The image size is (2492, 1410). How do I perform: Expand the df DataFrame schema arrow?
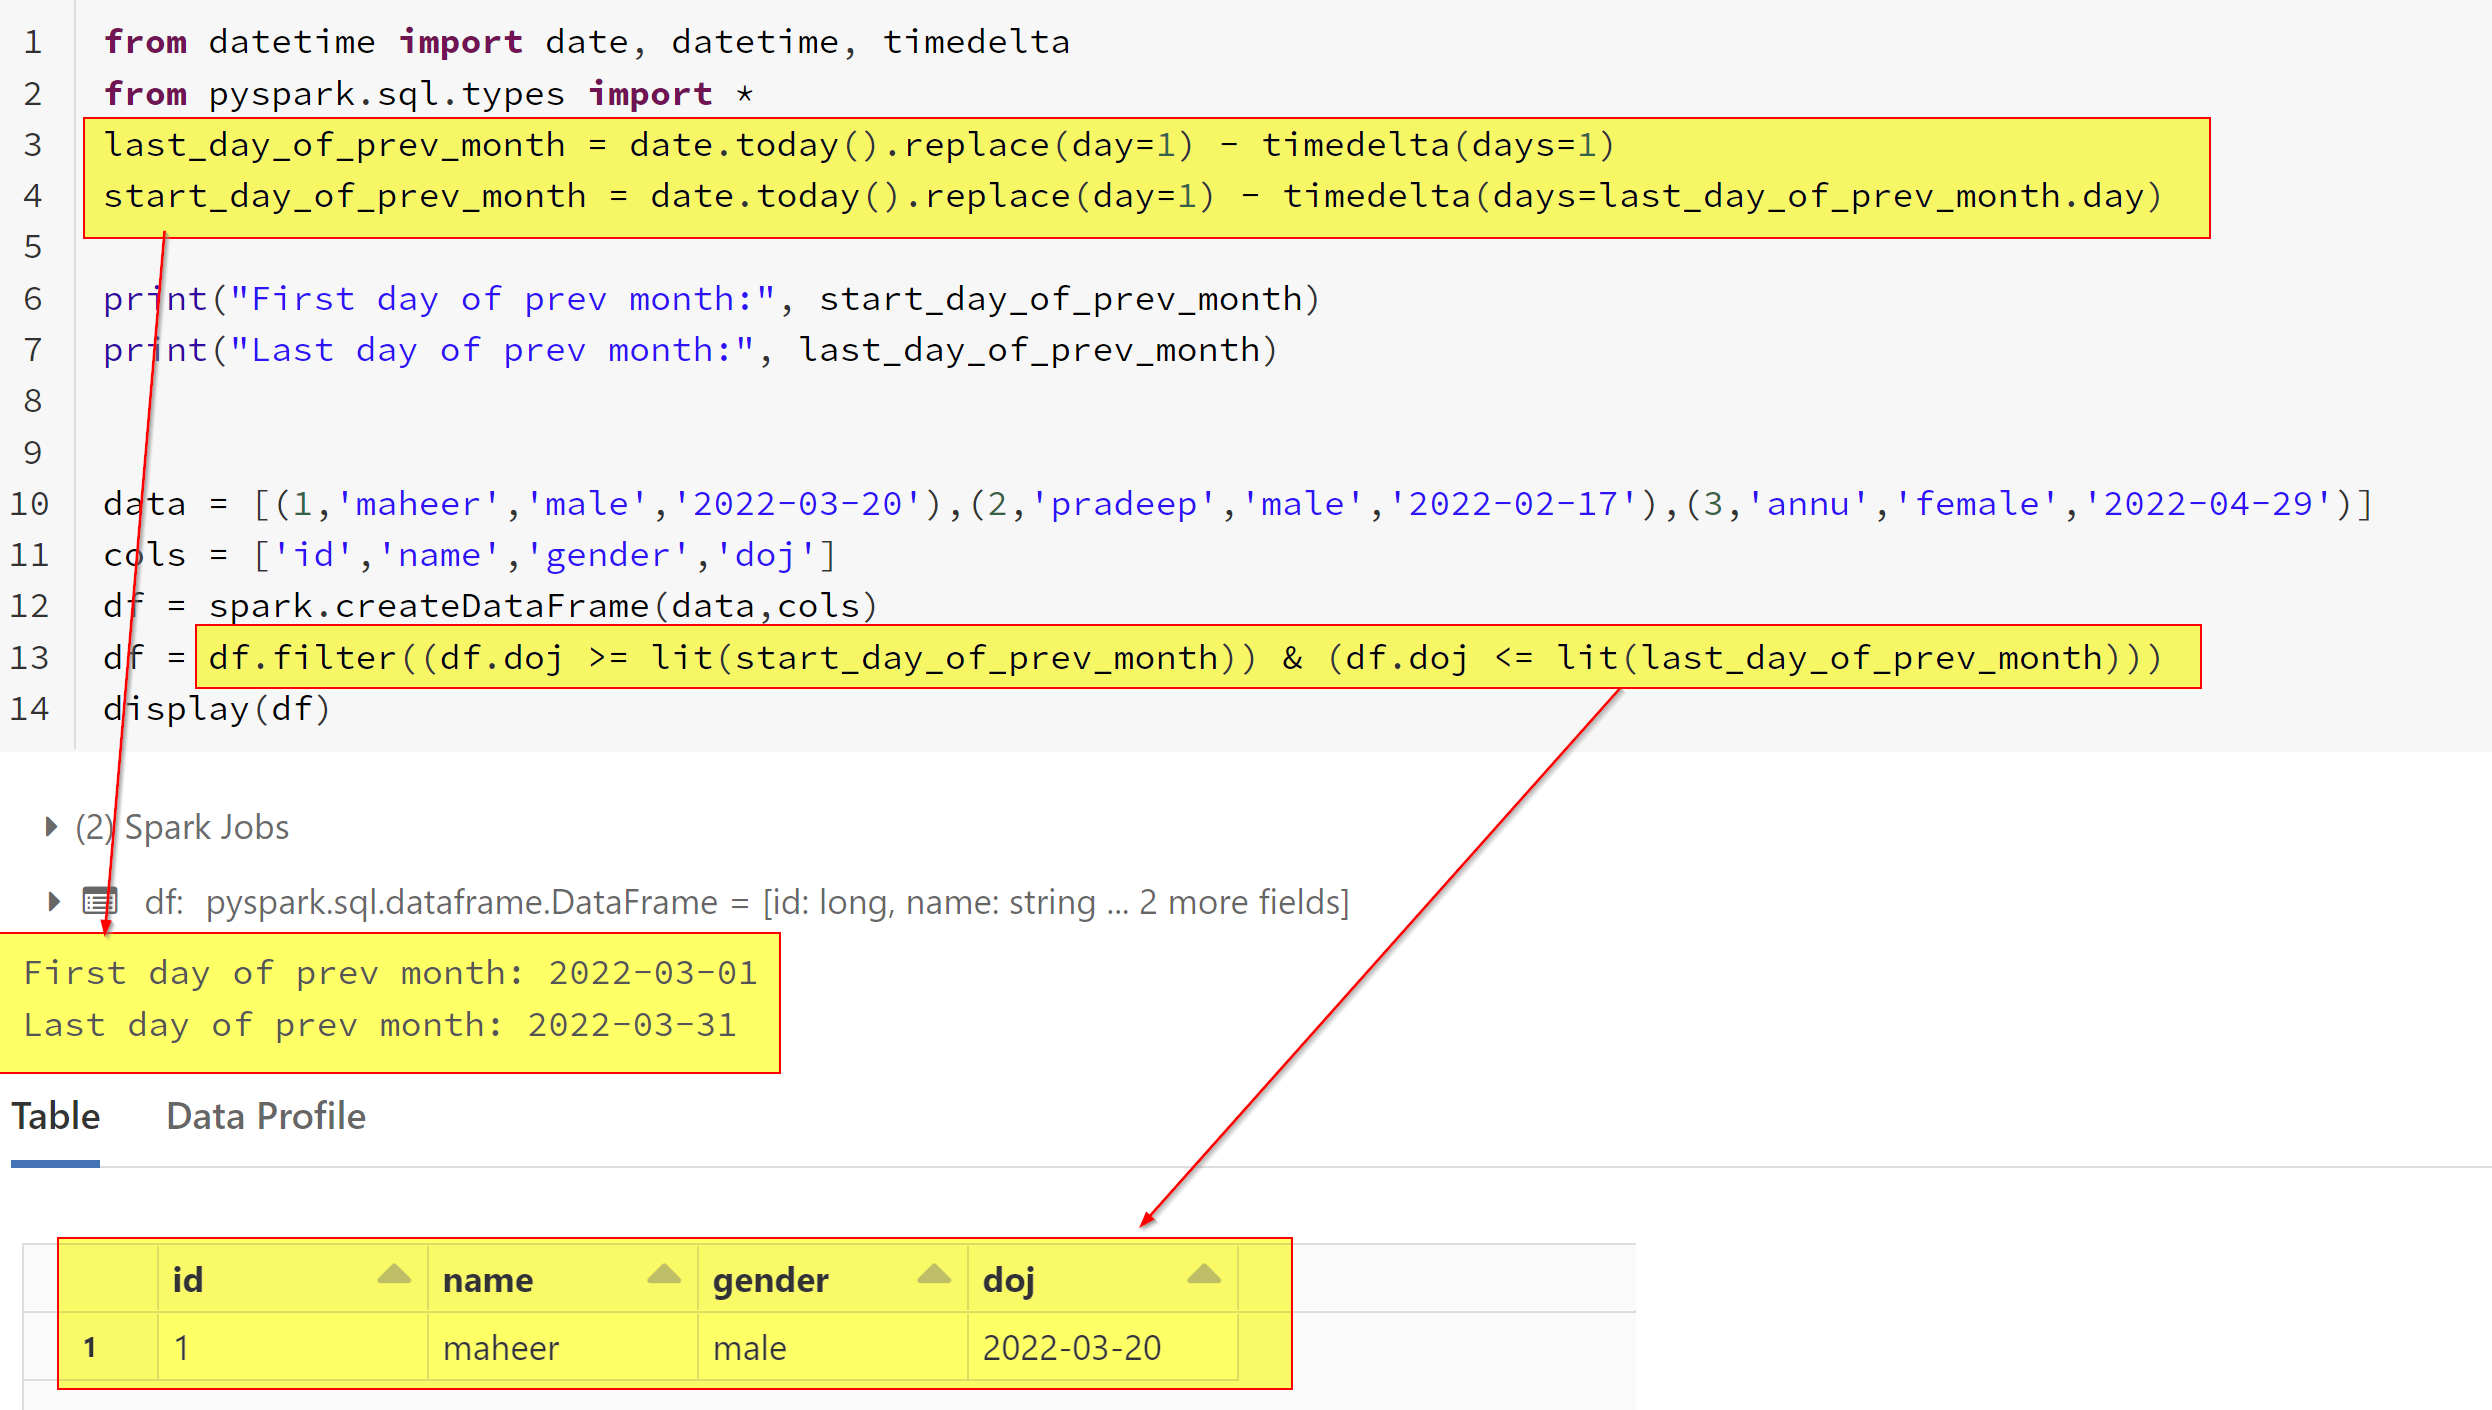tap(54, 902)
